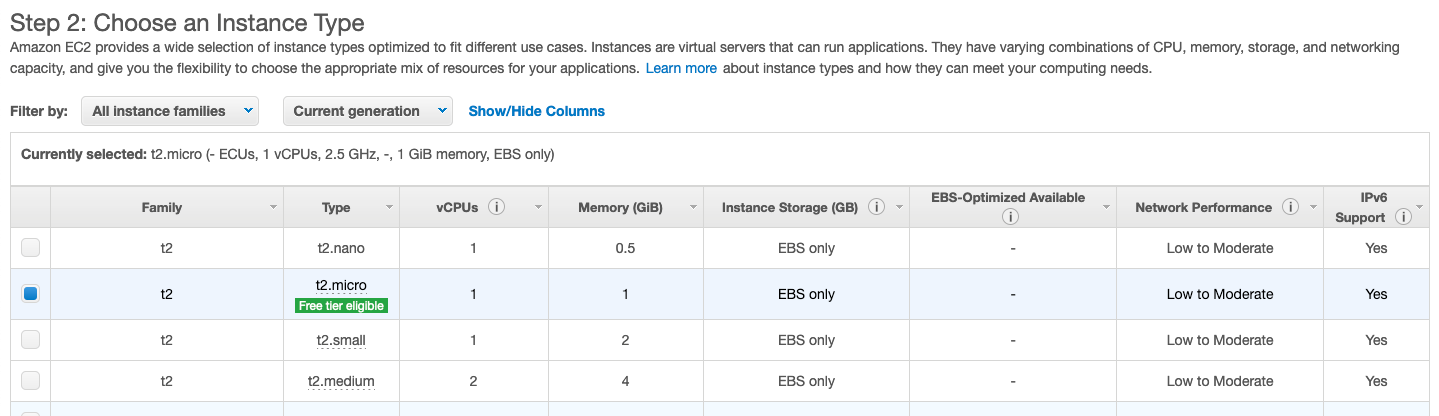The image size is (1439, 416).
Task: Click the Free tier eligible badge
Action: (x=341, y=306)
